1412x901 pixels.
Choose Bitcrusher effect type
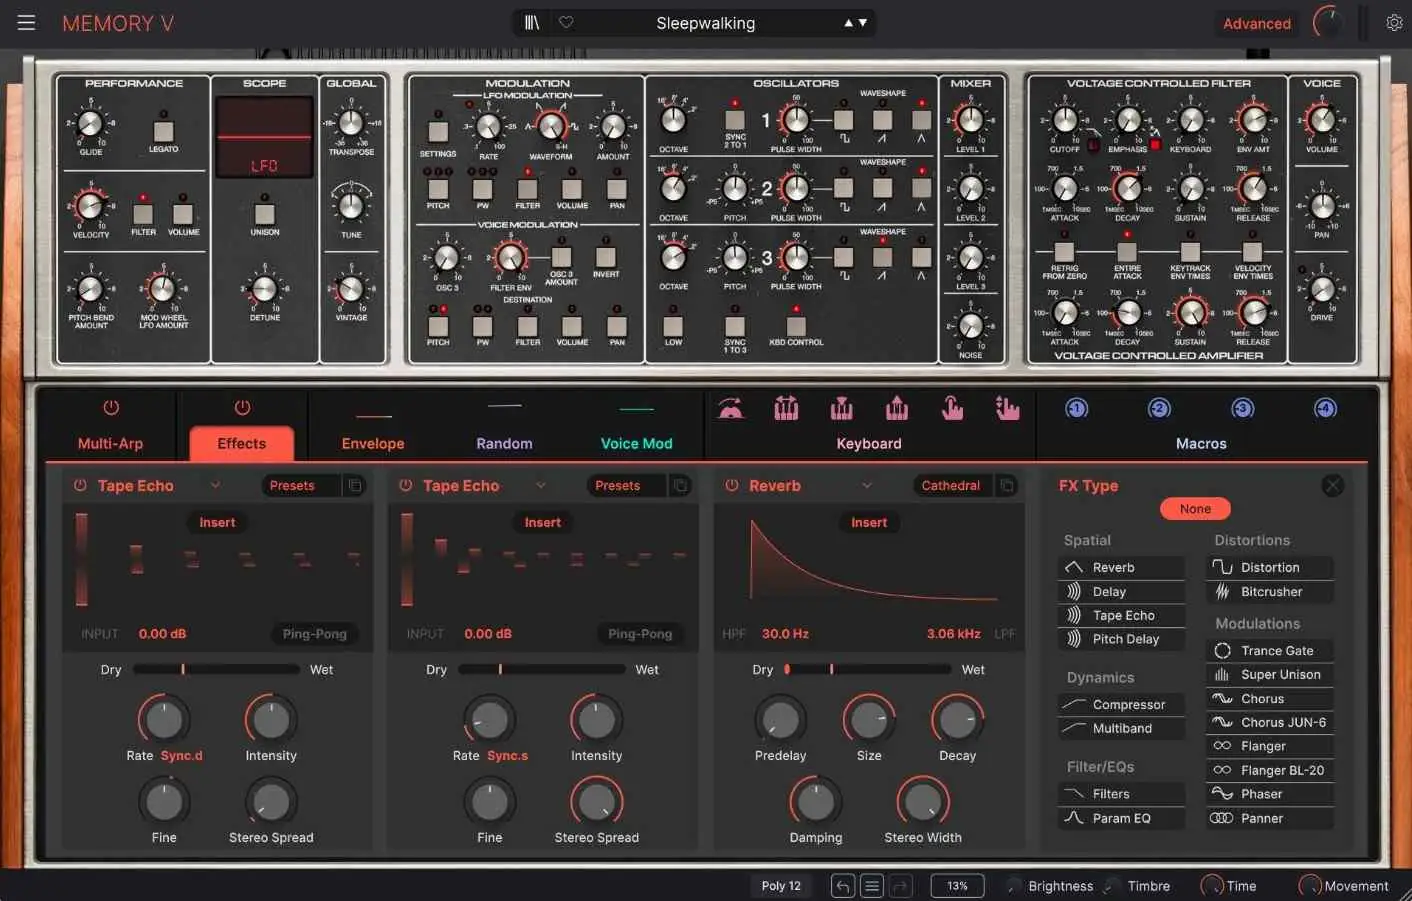(1270, 591)
